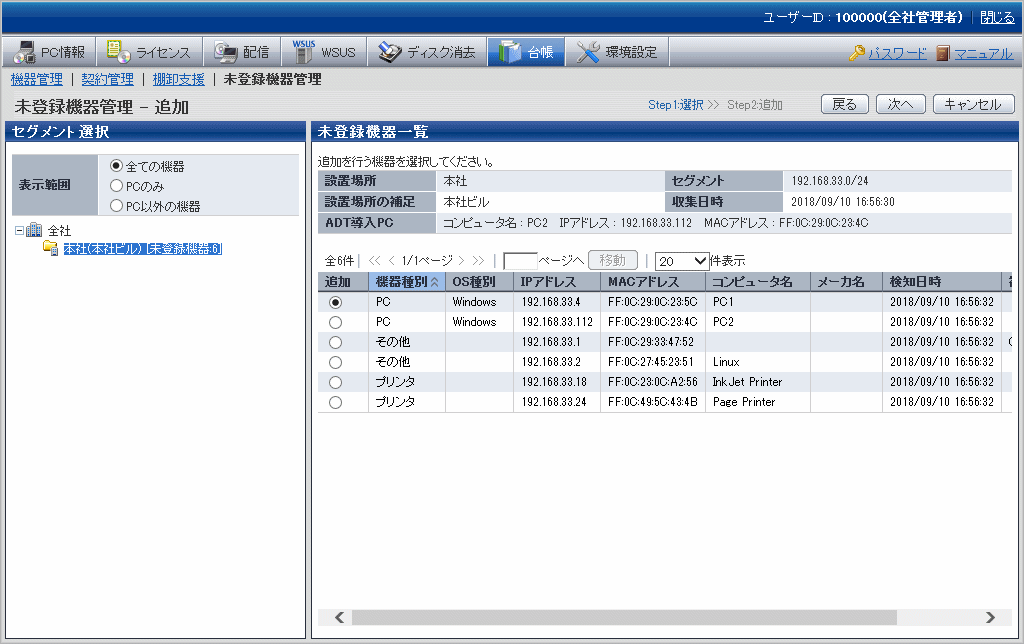Select the PC以外の機器 radio button
Image resolution: width=1024 pixels, height=644 pixels.
[x=117, y=206]
